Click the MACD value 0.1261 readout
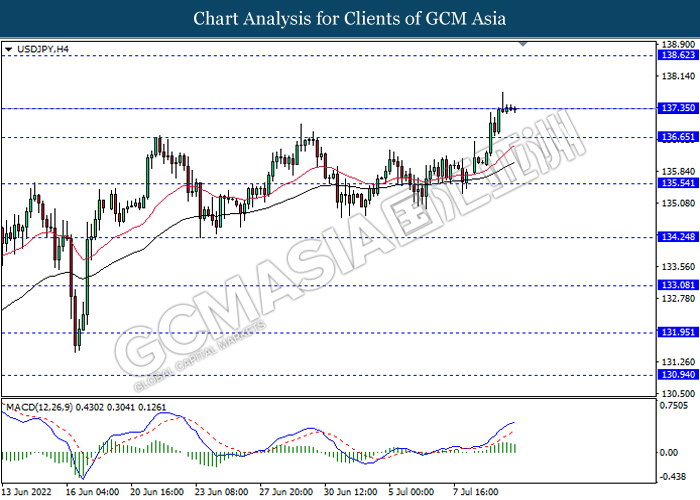This screenshot has width=700, height=500. [151, 407]
